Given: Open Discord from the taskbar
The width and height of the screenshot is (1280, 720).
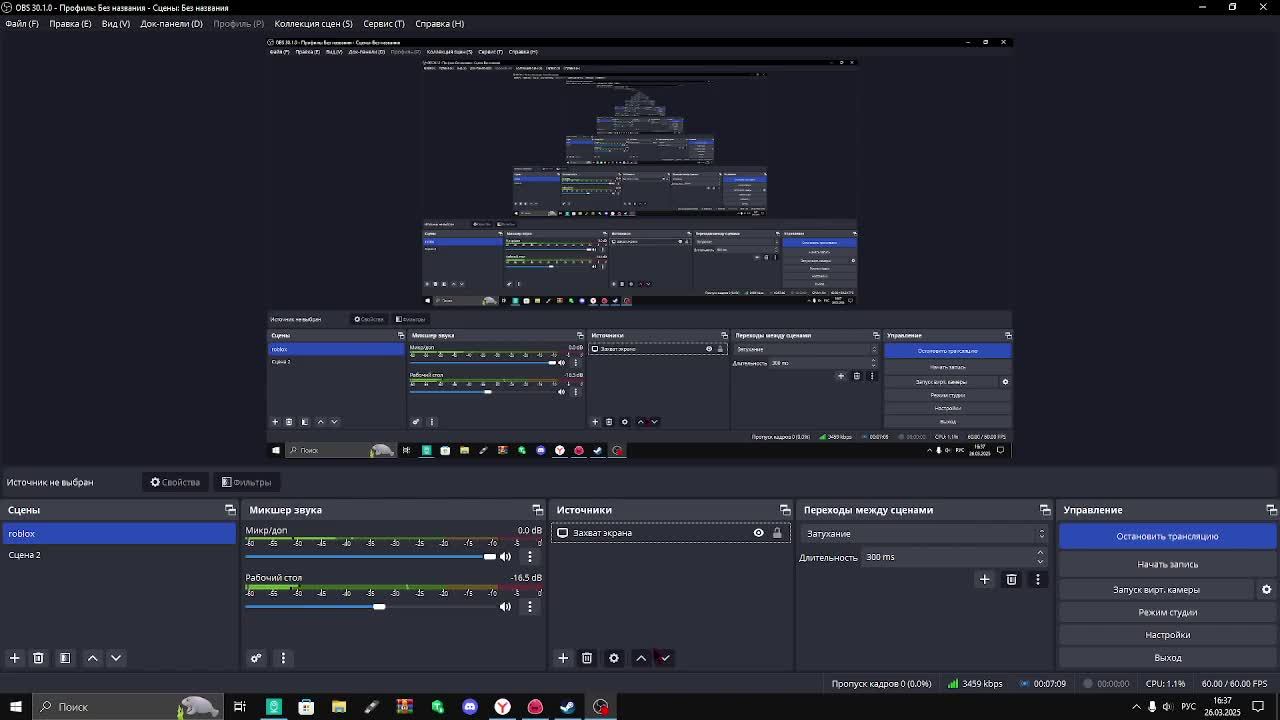Looking at the screenshot, I should (x=470, y=707).
